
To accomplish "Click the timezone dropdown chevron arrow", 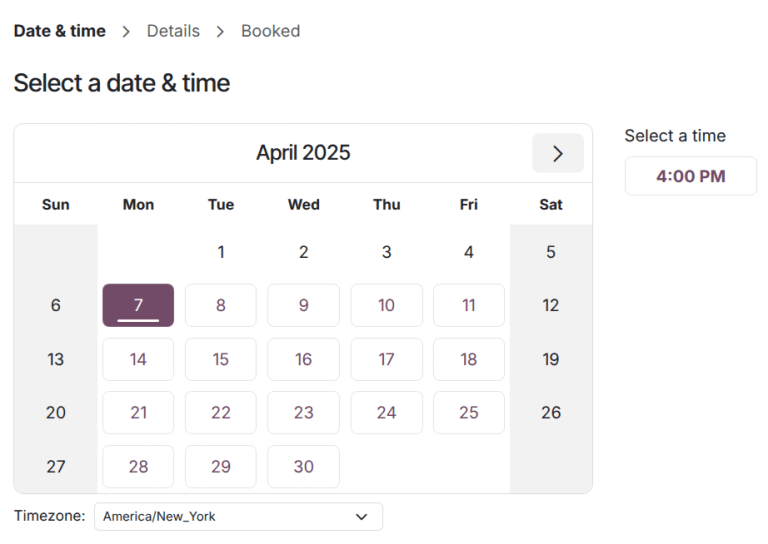I will [x=361, y=516].
